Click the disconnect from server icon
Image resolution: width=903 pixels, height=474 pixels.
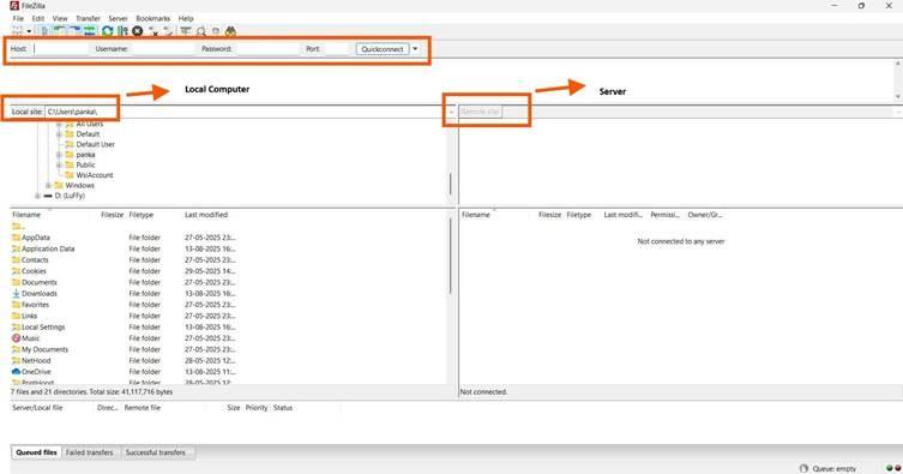(x=153, y=31)
